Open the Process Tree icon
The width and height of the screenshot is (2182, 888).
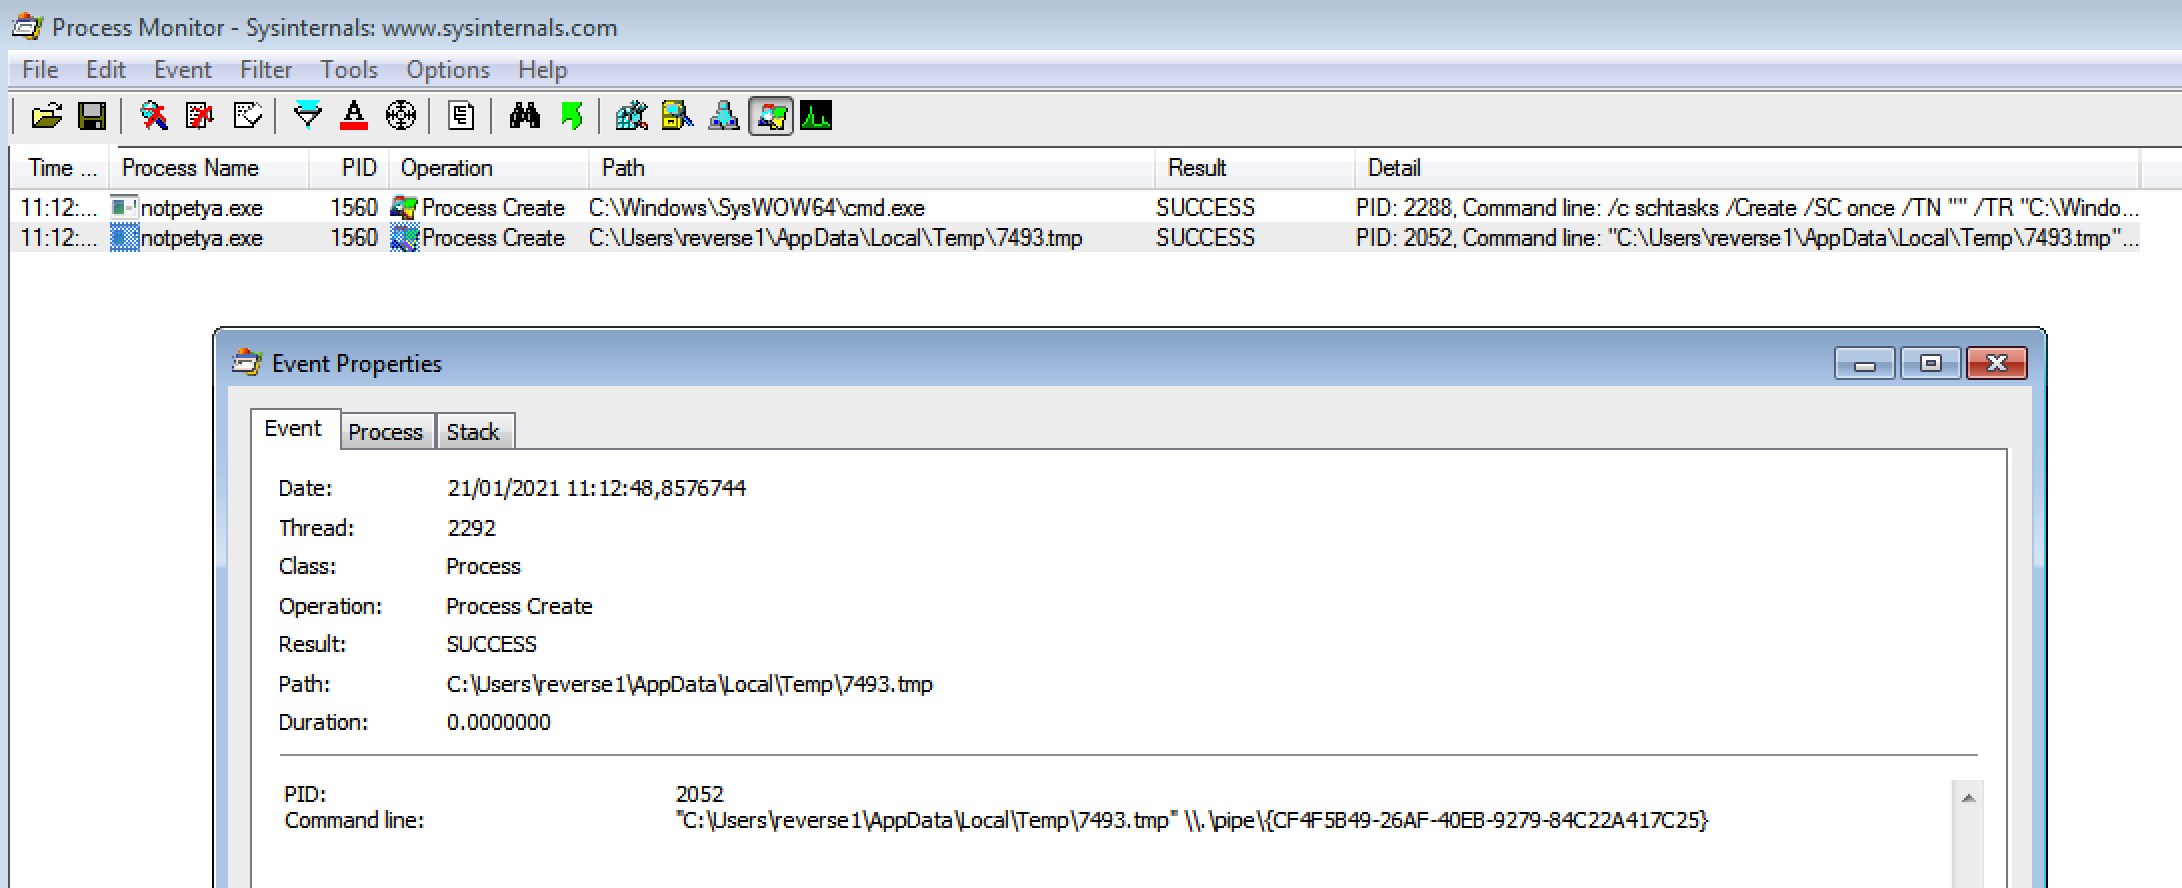(461, 117)
